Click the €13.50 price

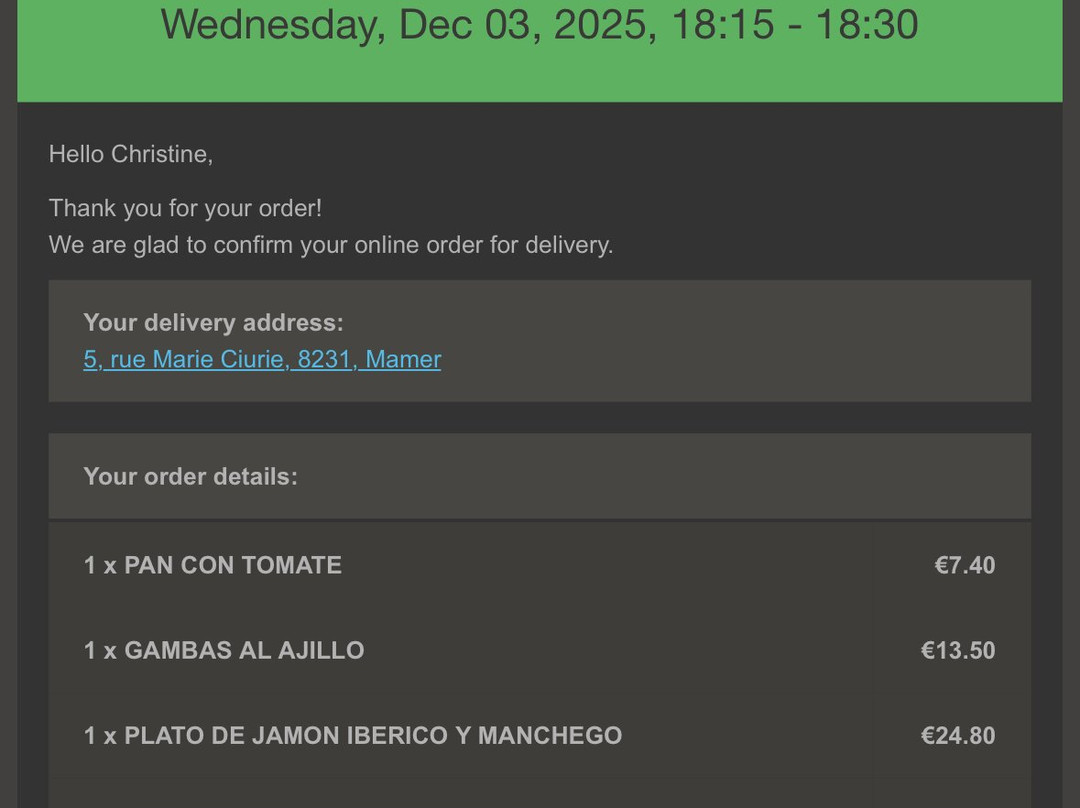(957, 650)
